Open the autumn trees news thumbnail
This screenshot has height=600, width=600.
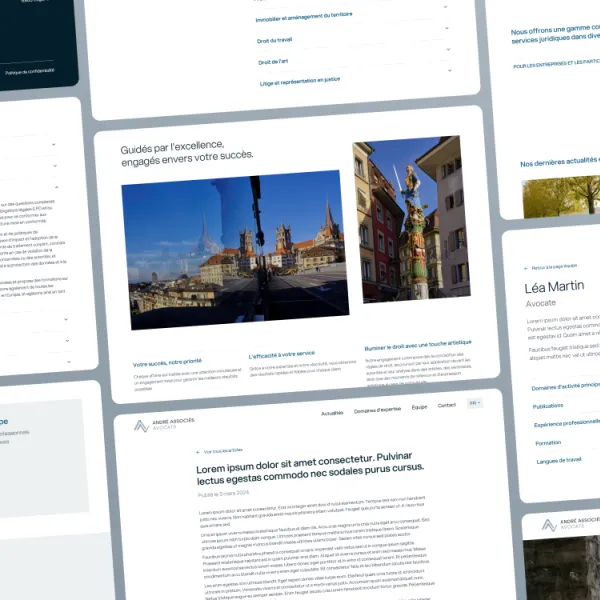[x=561, y=197]
